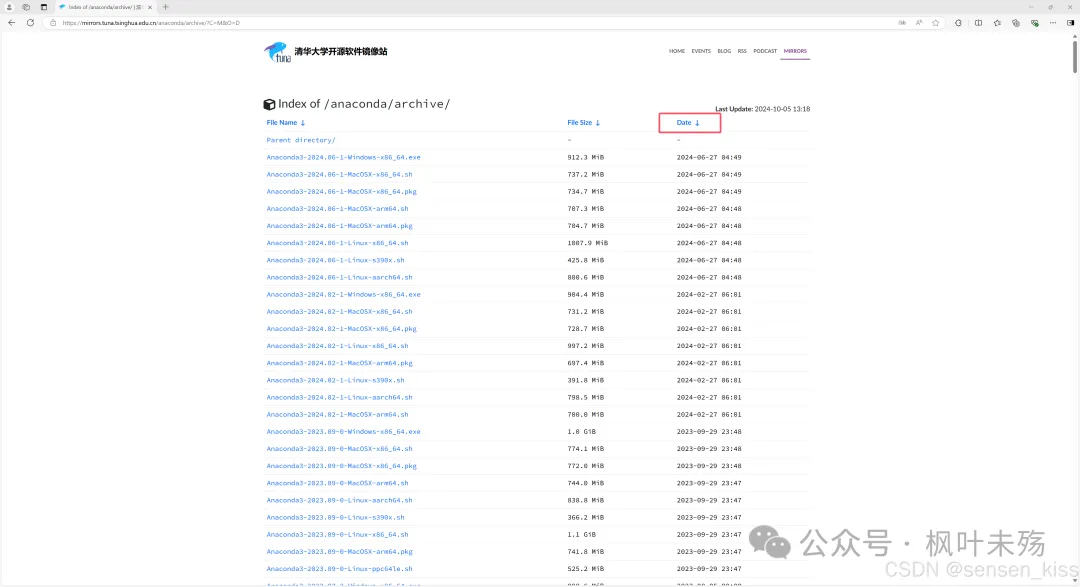Go back with the back arrow
The width and height of the screenshot is (1080, 587).
[12, 23]
